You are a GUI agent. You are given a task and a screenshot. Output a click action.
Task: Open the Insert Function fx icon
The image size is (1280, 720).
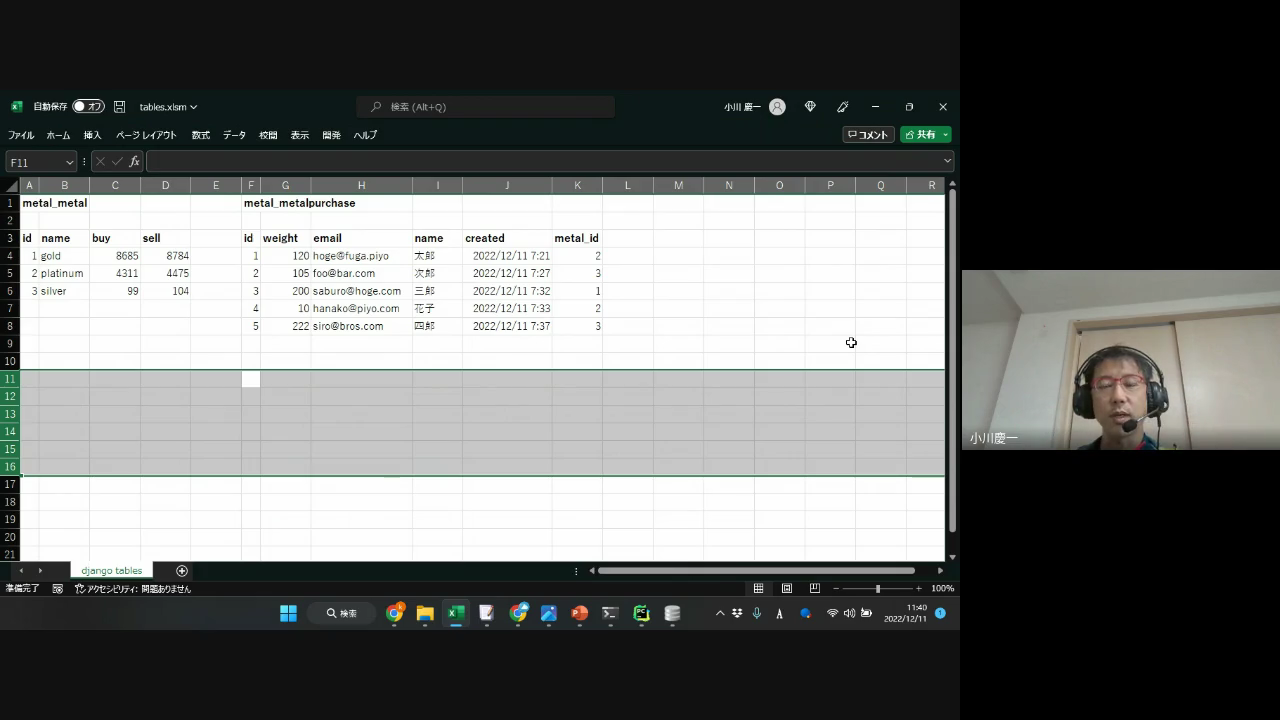click(x=134, y=162)
